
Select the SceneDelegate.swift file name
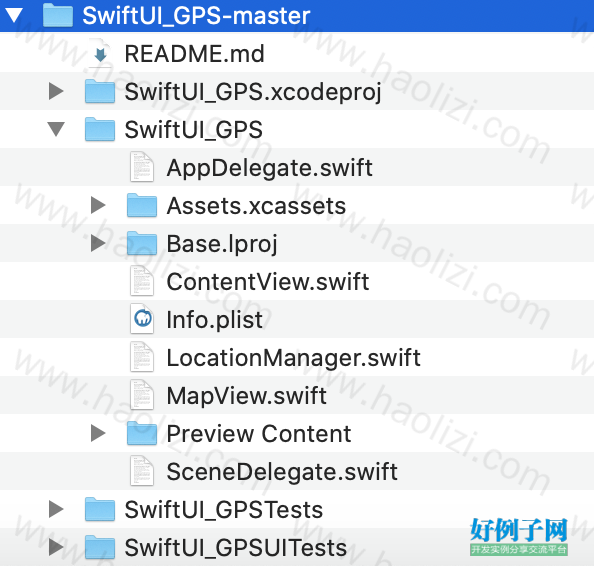click(282, 472)
